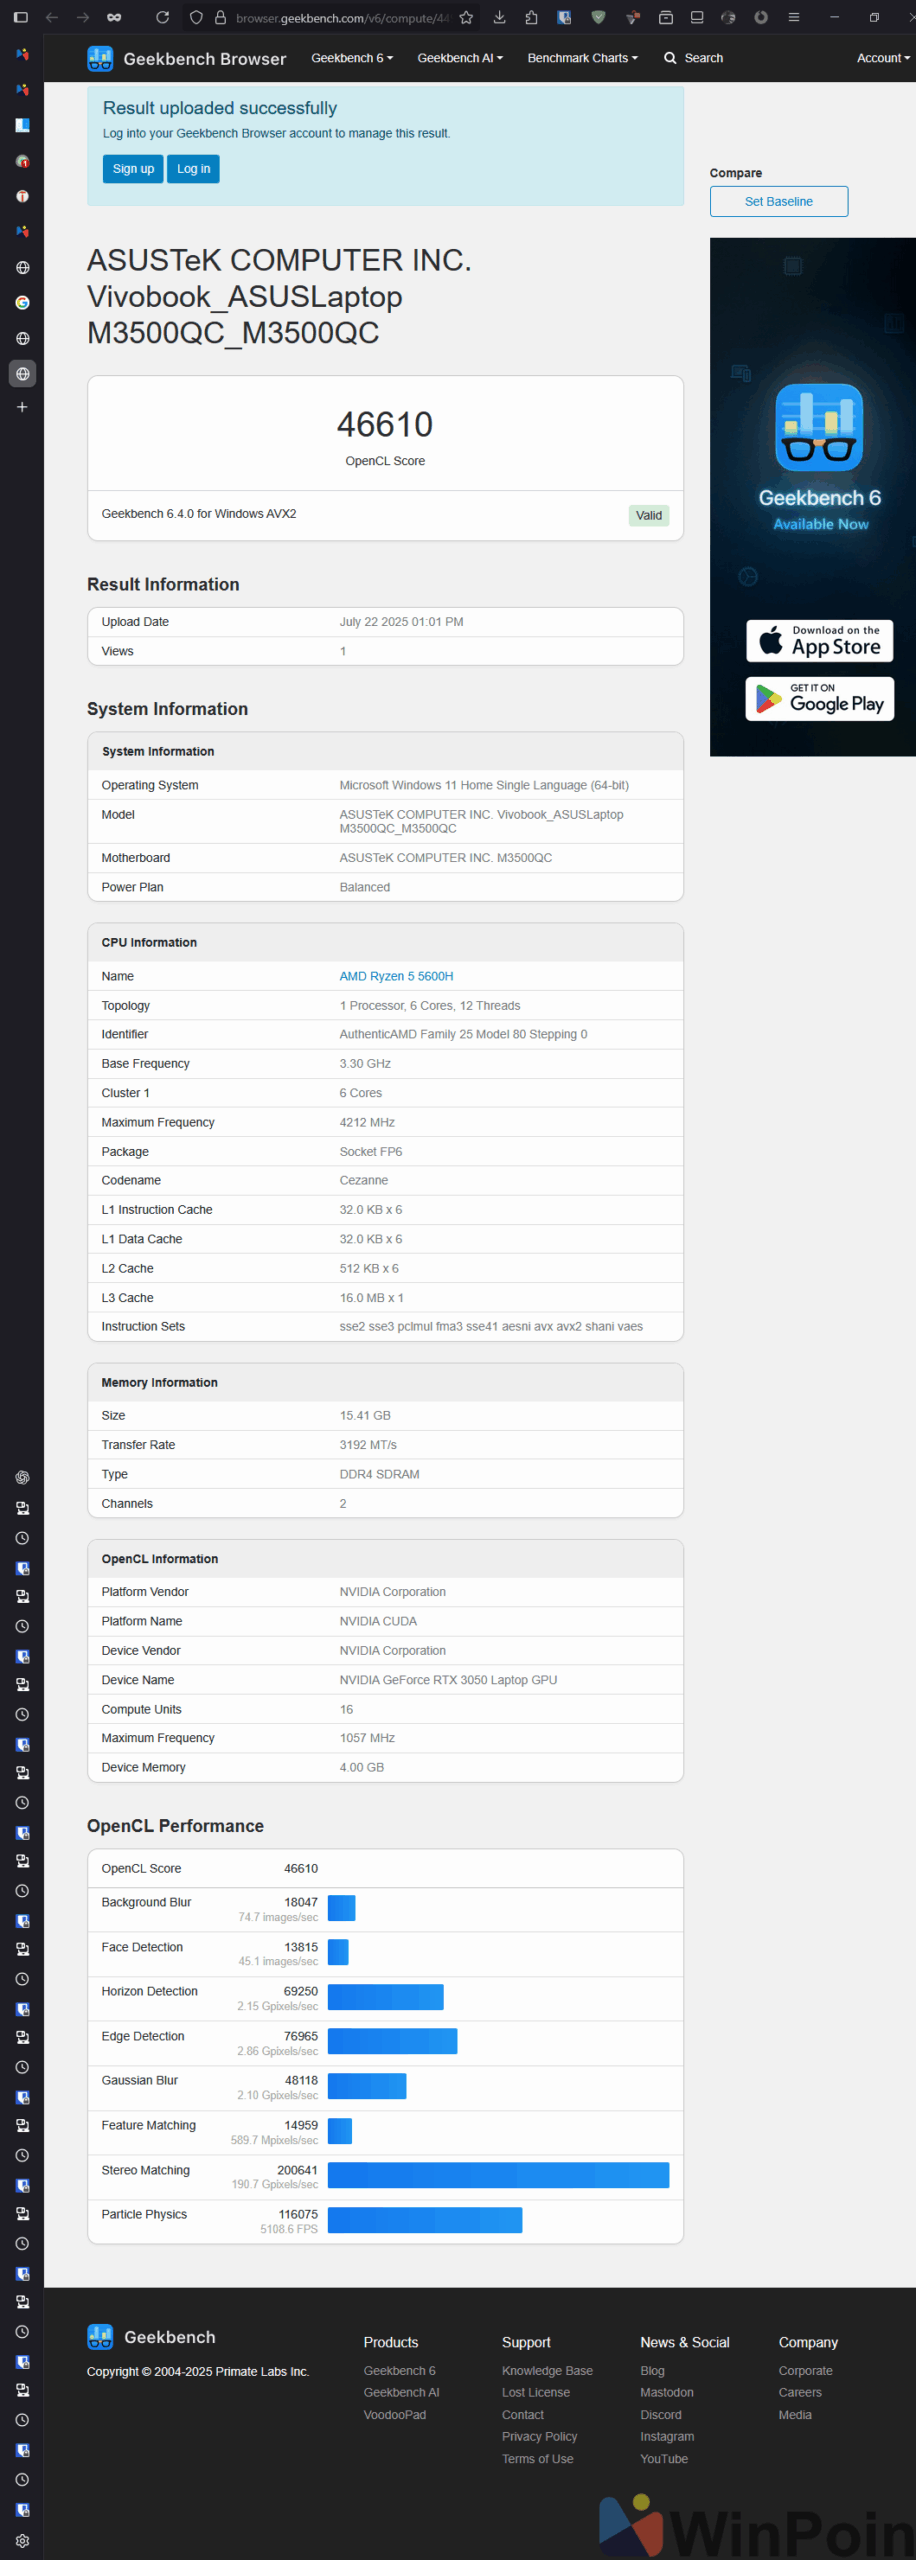Switch to the red T vertical tab
This screenshot has height=2560, width=916.
(x=22, y=196)
